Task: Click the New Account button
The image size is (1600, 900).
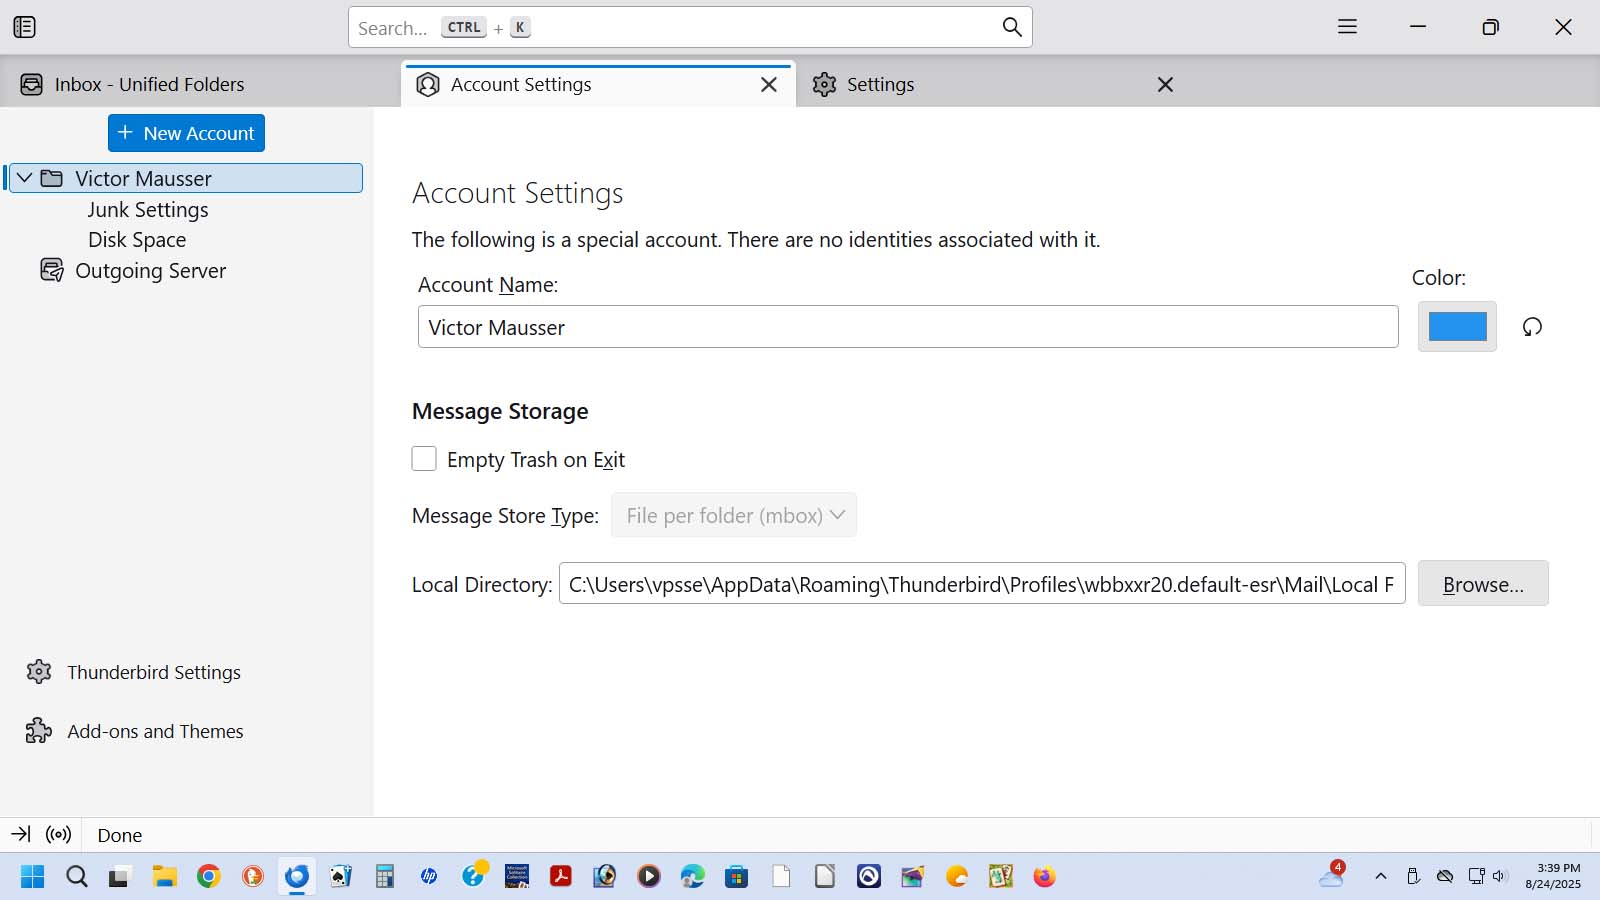Action: point(186,133)
